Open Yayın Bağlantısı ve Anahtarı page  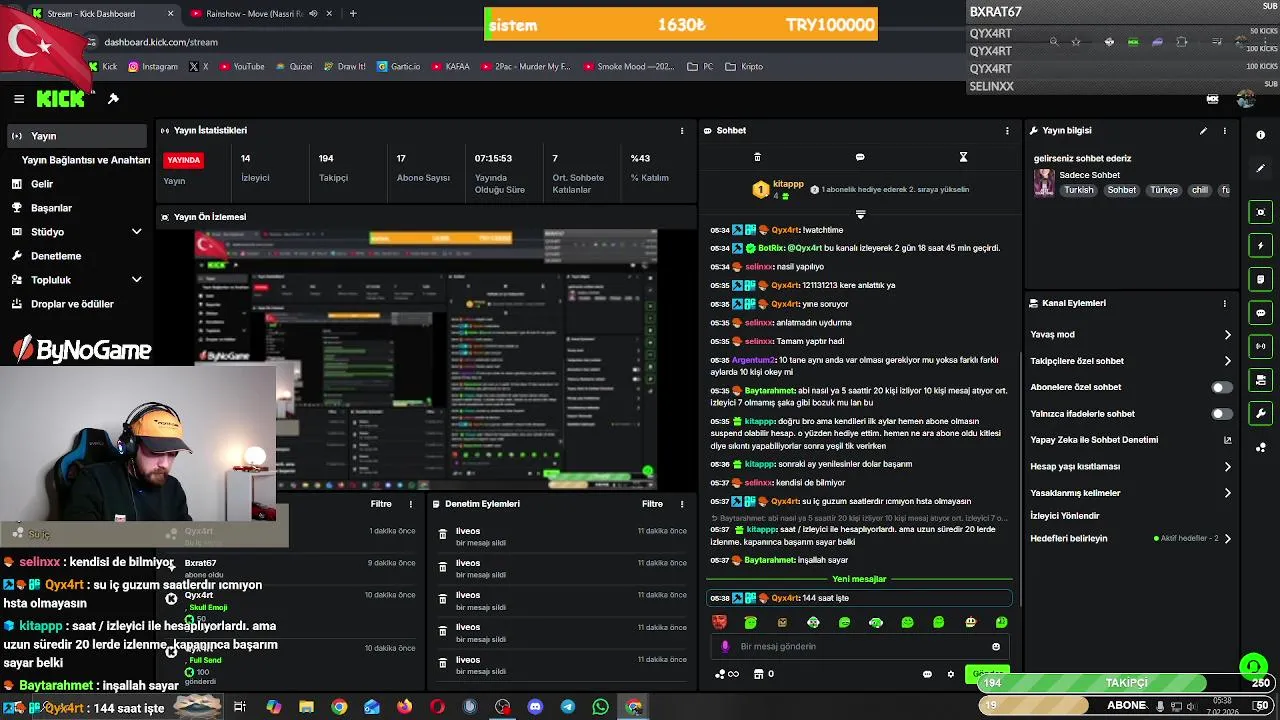[86, 160]
